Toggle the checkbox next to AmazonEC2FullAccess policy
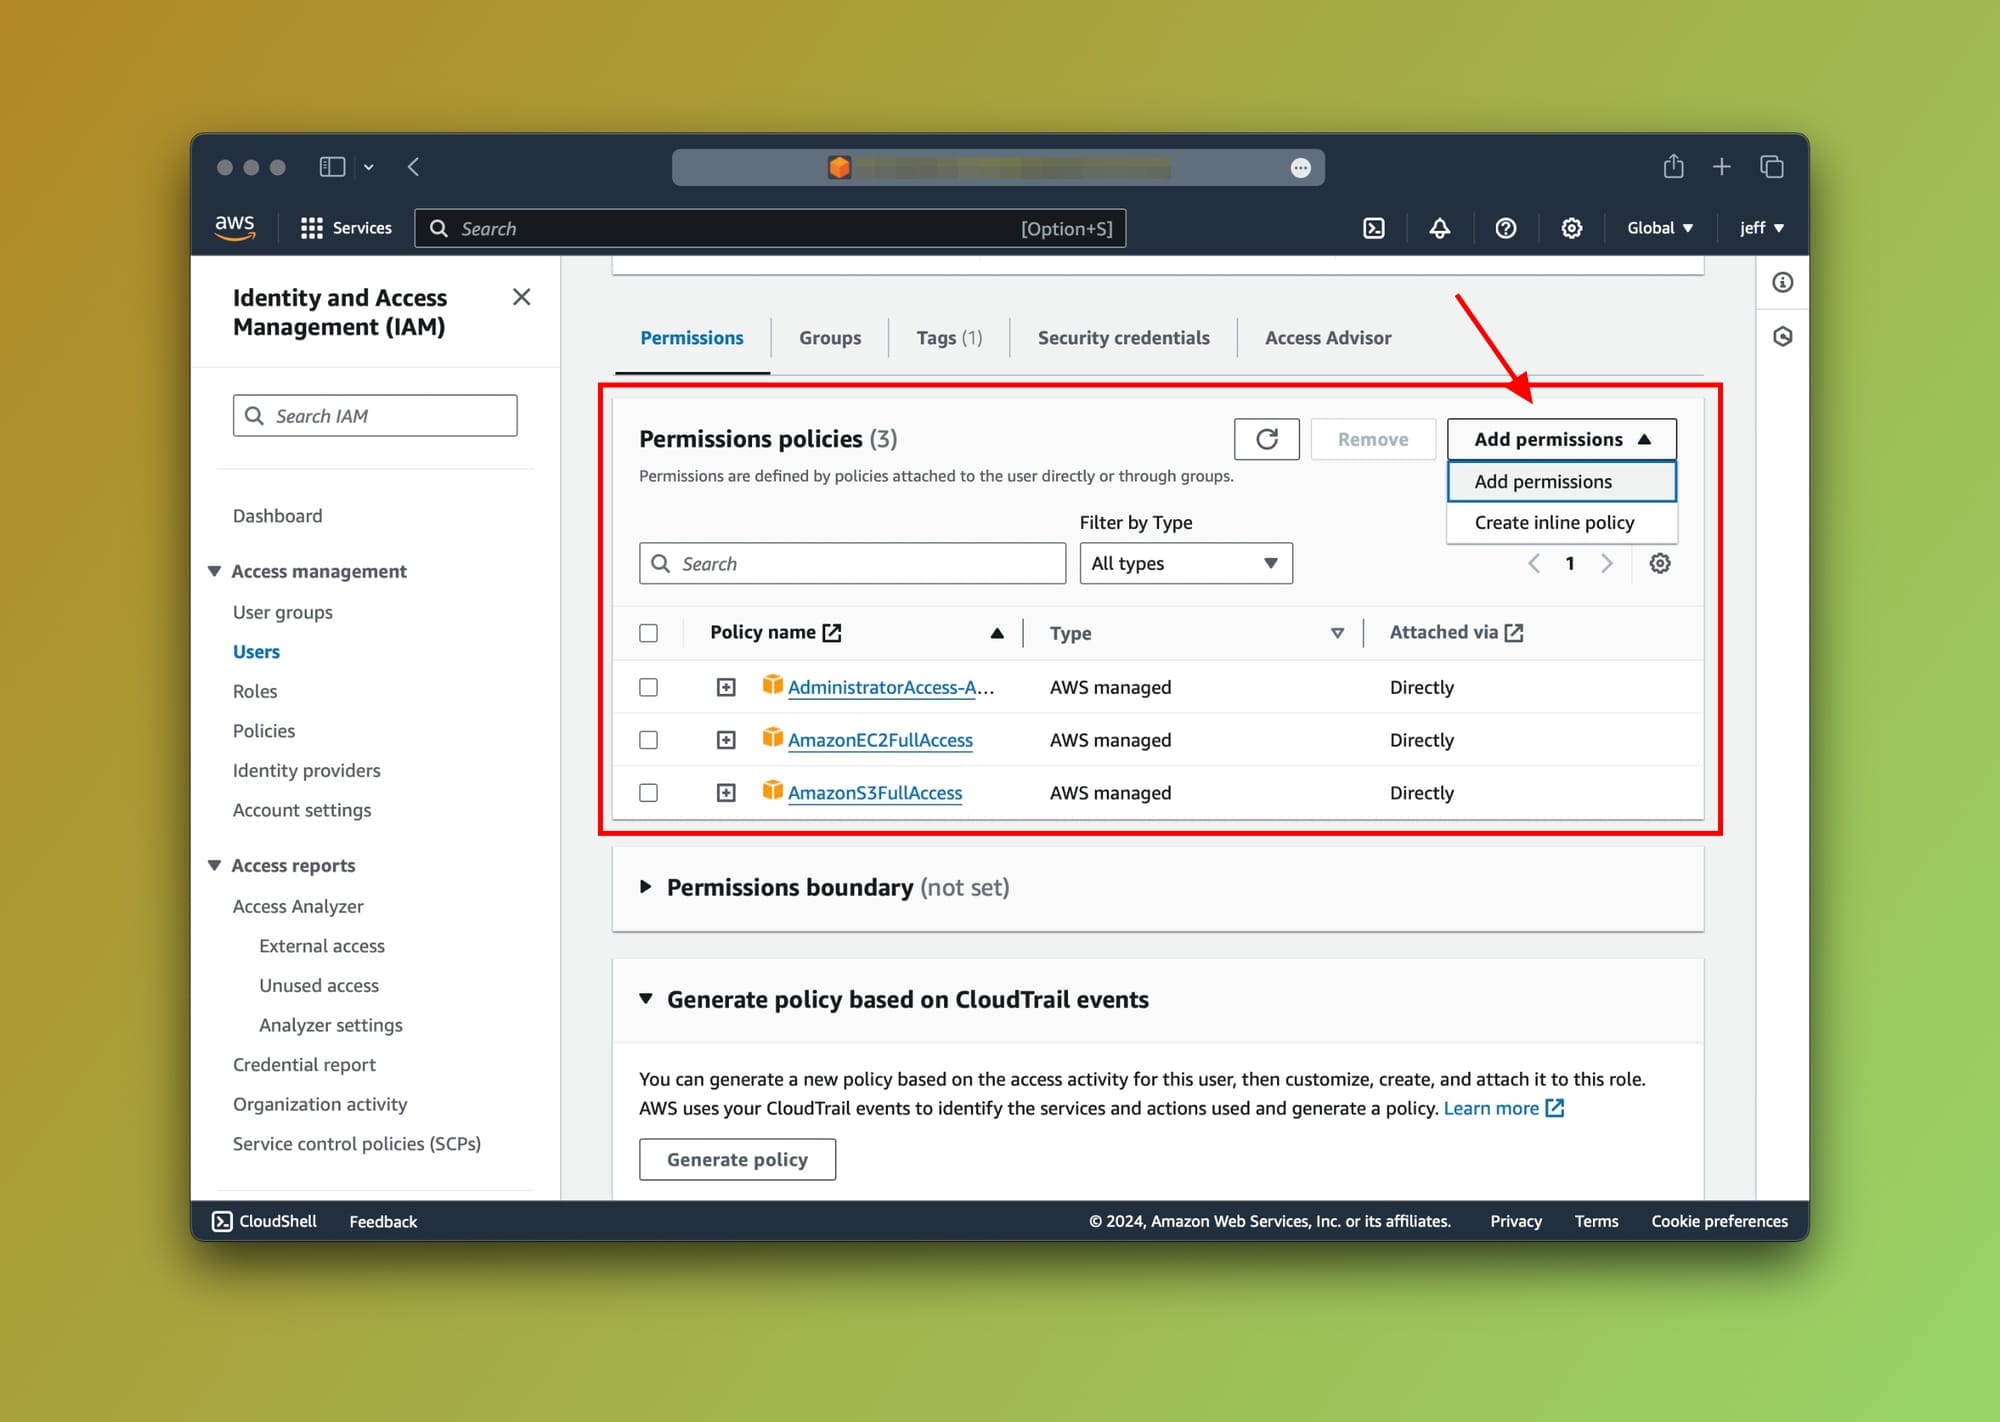Image resolution: width=2000 pixels, height=1422 pixels. tap(649, 740)
